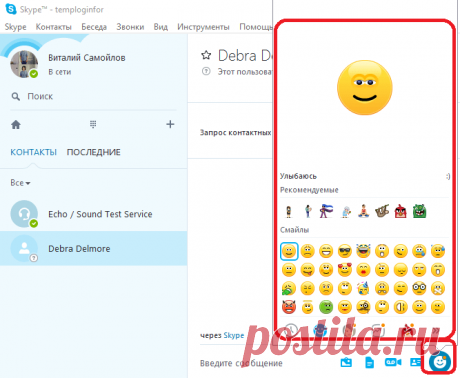Screen dimensions: 460x378
Task: Select the purple-haired superhero moji
Action: click(x=326, y=211)
